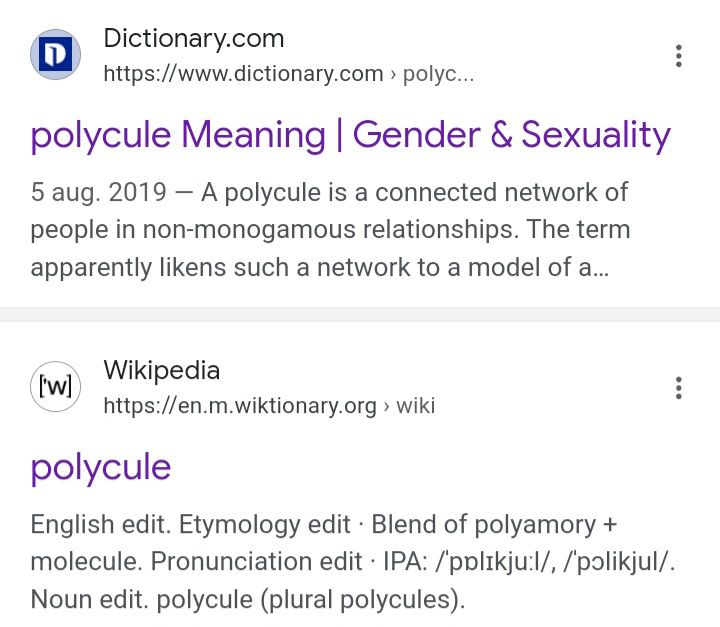The height and width of the screenshot is (627, 720).
Task: Open the 'polycule Meaning | Gender & Sexuality' link
Action: (350, 134)
